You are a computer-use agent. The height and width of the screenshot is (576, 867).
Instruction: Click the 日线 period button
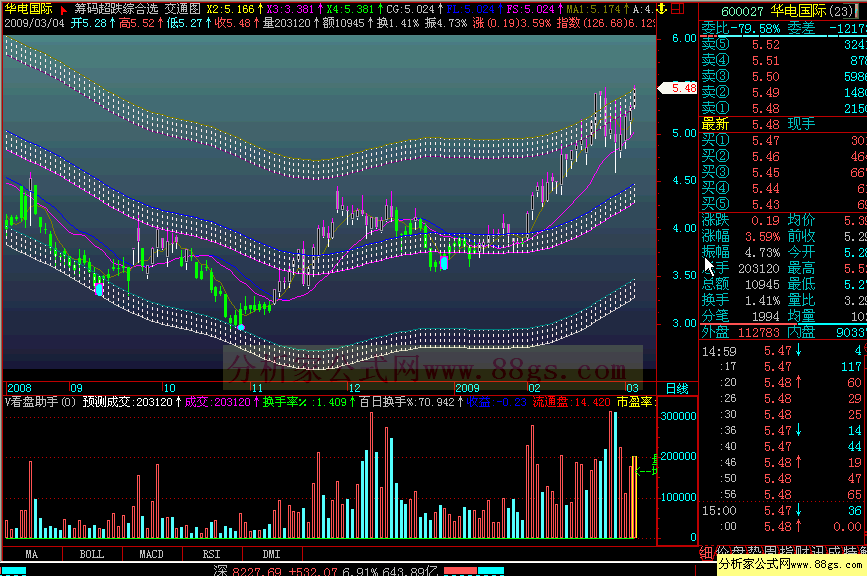(x=677, y=388)
